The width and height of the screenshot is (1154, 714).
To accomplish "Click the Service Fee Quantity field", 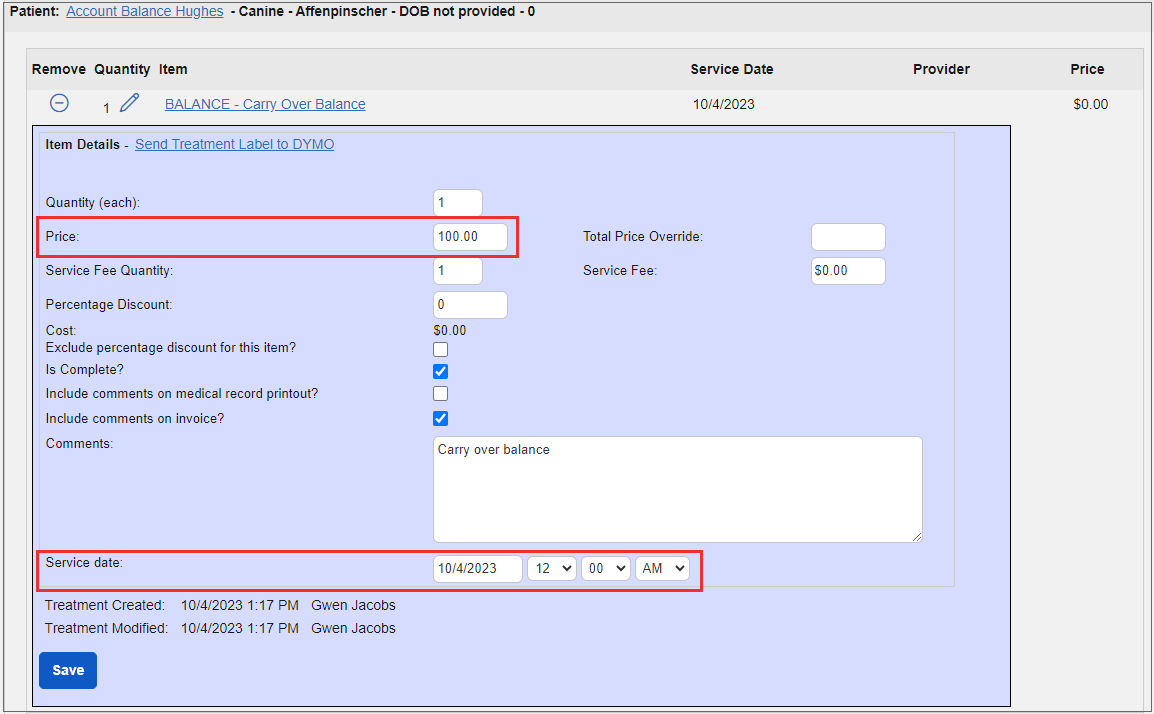I will [458, 271].
